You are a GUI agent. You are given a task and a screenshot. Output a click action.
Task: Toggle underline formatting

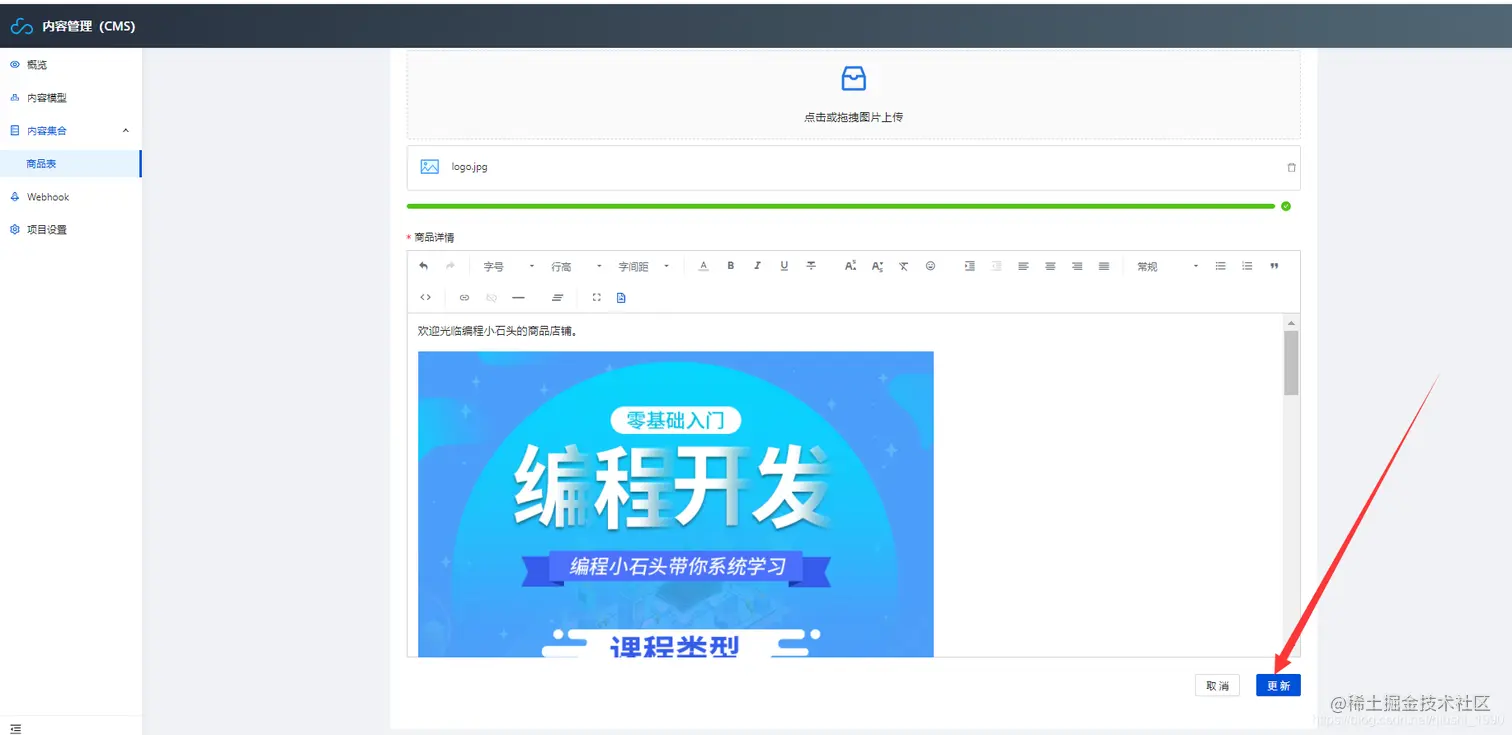click(784, 266)
